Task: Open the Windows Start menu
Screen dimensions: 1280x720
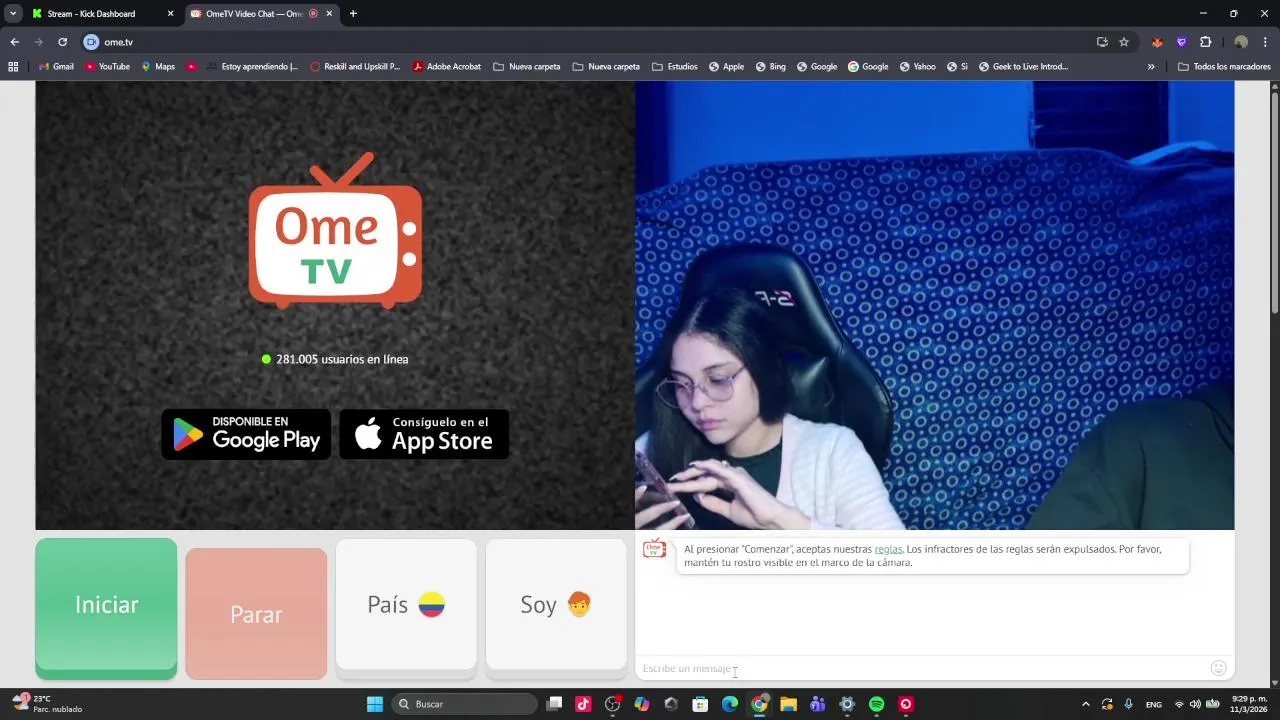Action: tap(375, 704)
